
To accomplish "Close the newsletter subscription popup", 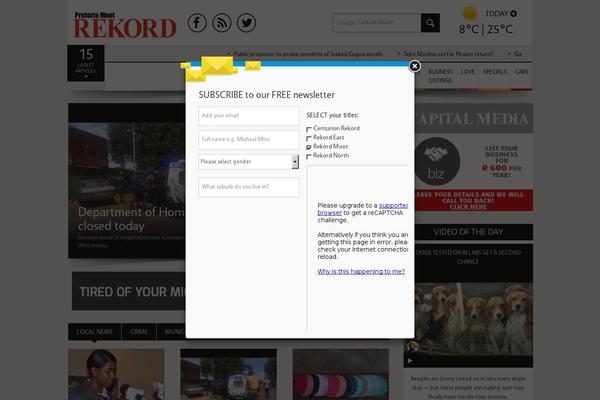I will pyautogui.click(x=414, y=66).
